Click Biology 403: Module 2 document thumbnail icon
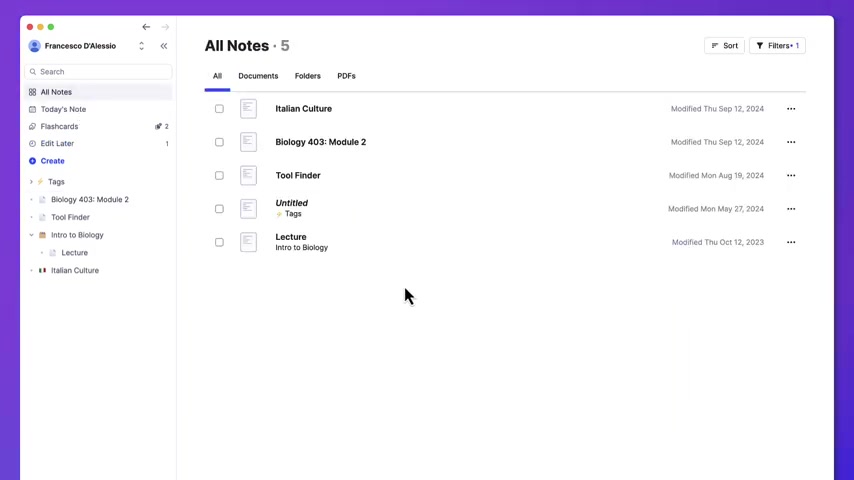The height and width of the screenshot is (480, 854). [248, 142]
